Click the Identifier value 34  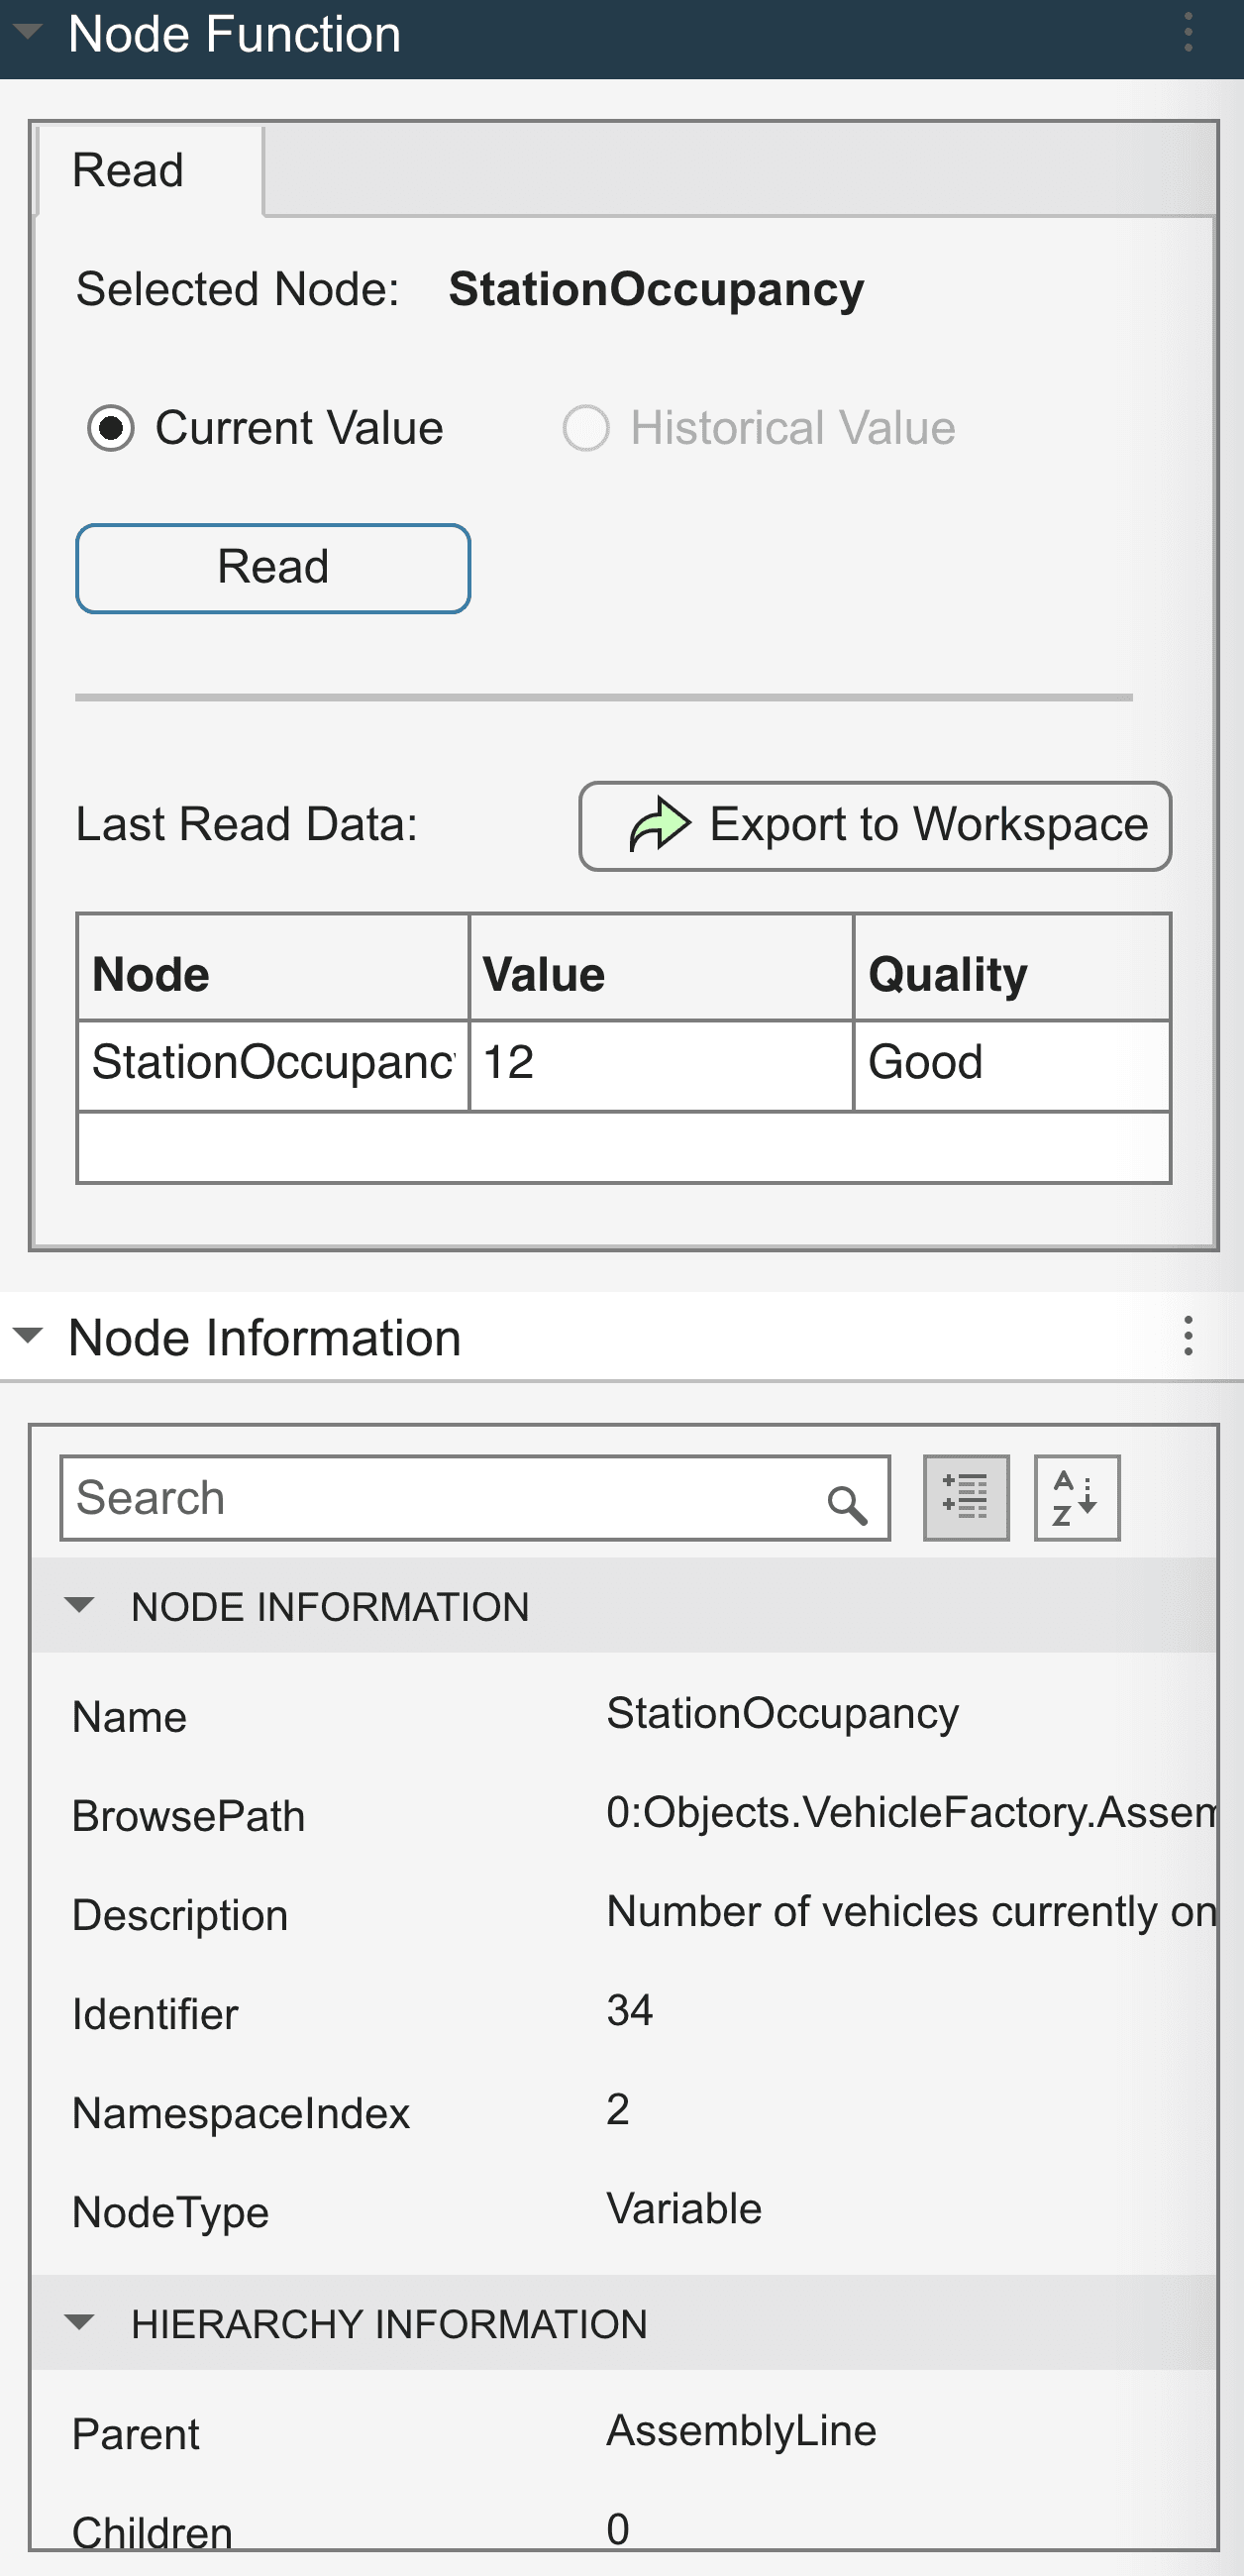630,2011
